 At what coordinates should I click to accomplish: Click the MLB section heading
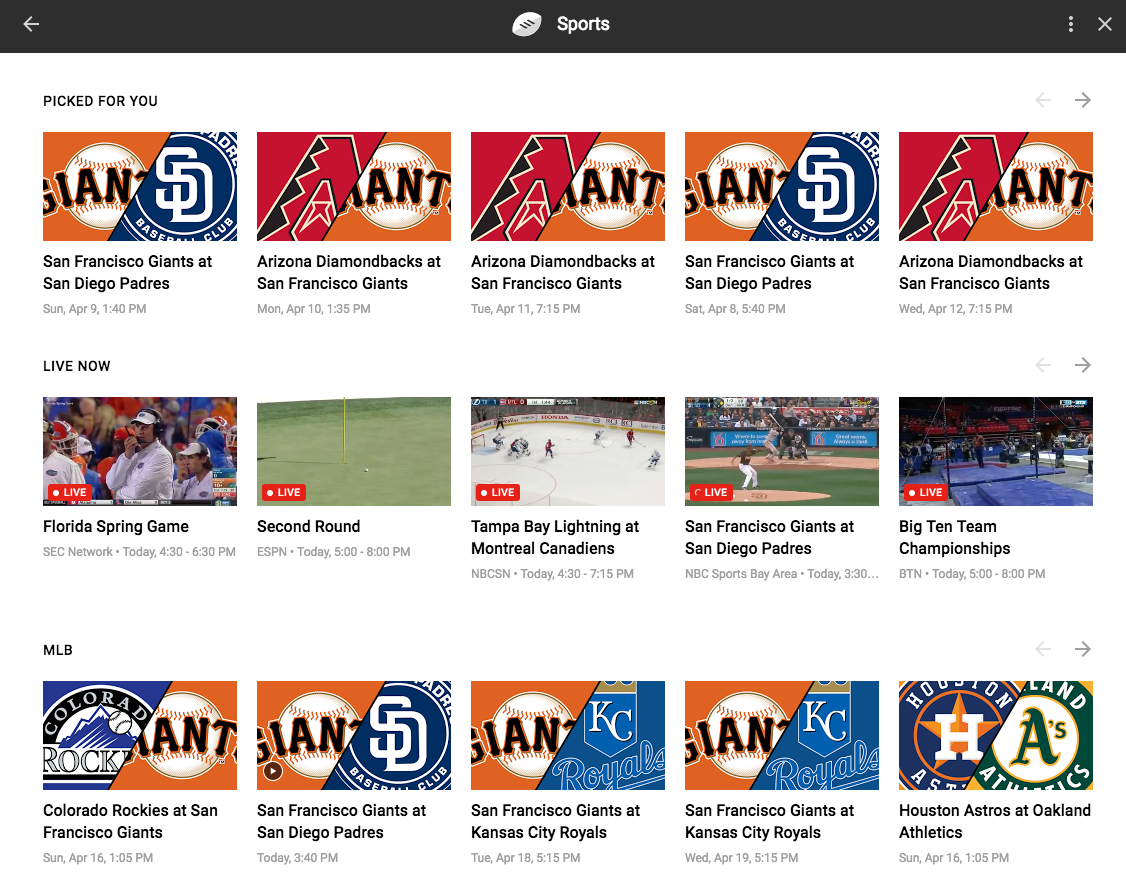[58, 650]
